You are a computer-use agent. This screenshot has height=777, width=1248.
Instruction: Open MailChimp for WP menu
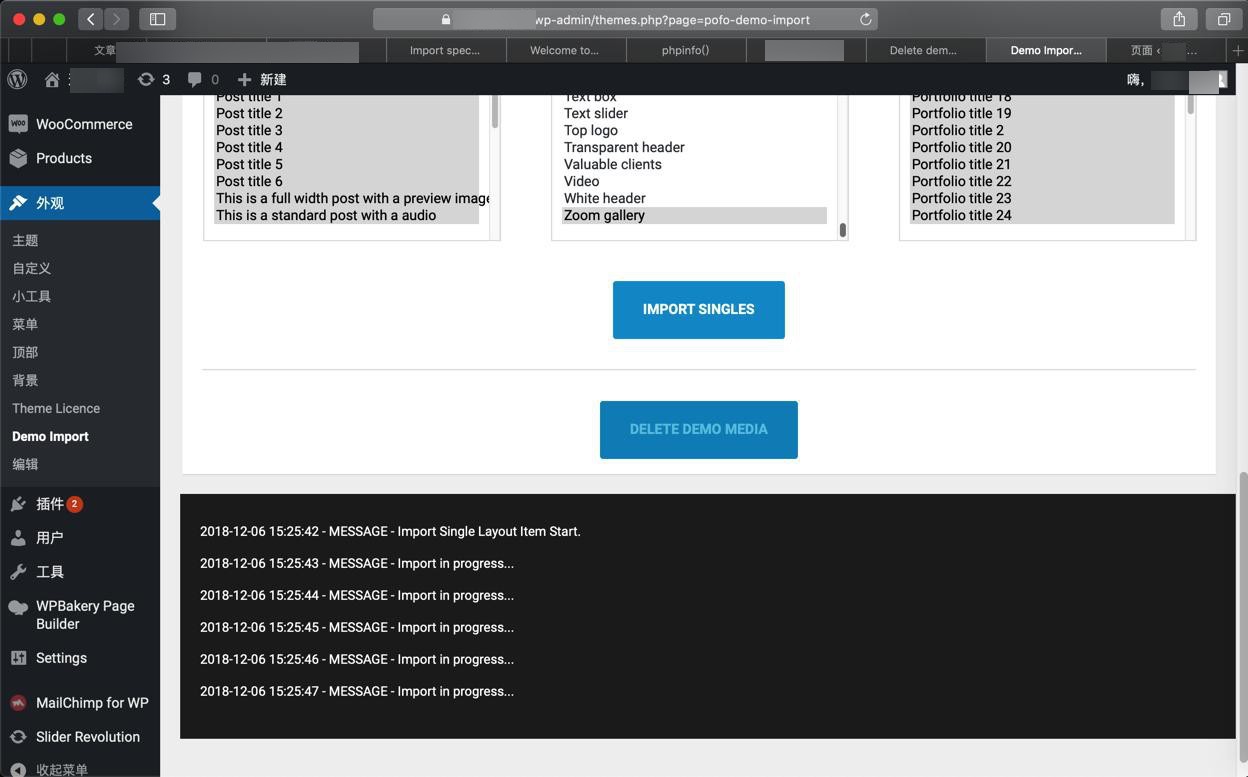click(x=80, y=703)
